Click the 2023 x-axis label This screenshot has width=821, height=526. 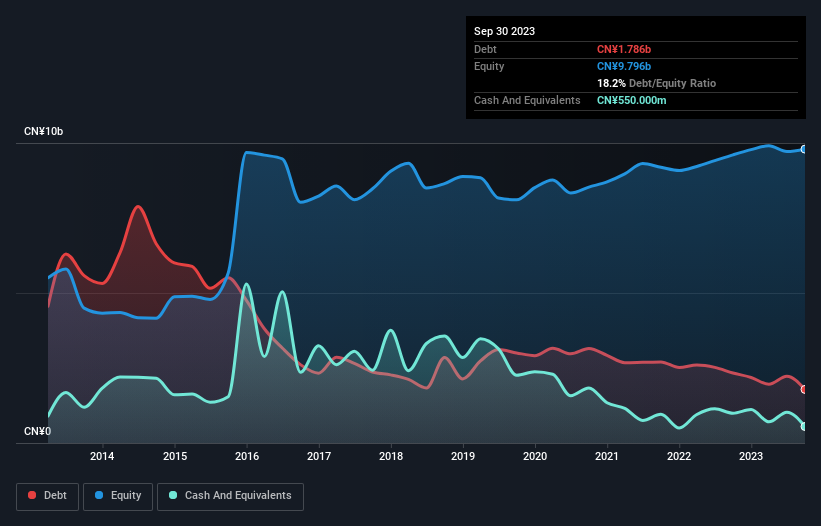click(751, 456)
